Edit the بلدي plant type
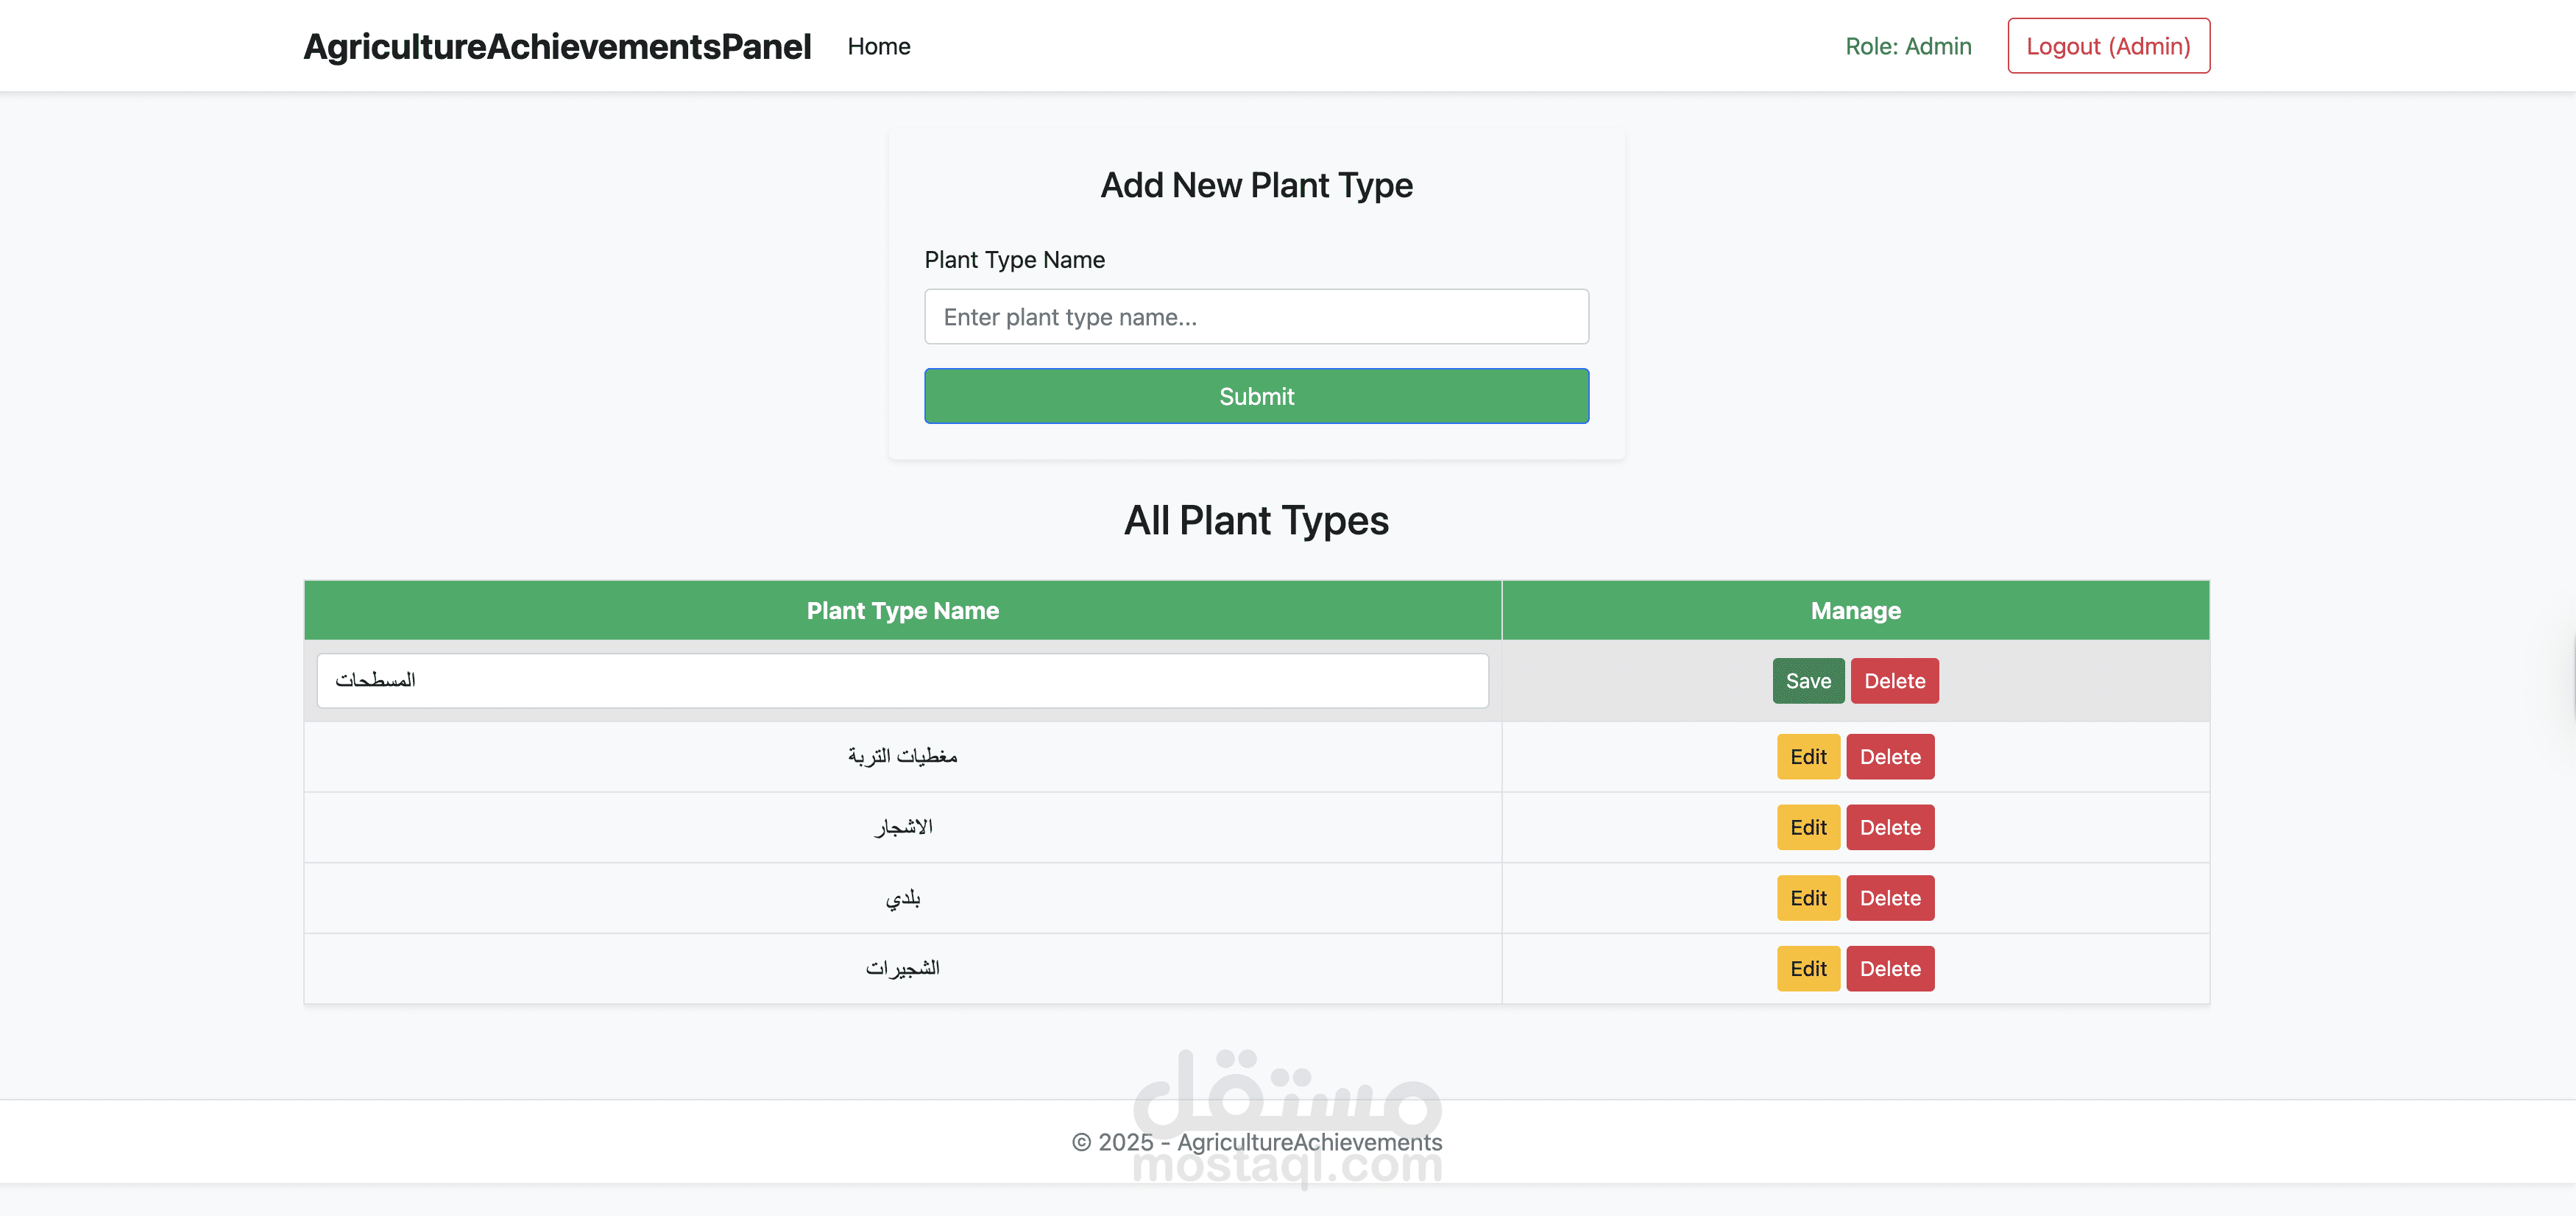This screenshot has width=2576, height=1216. pos(1808,898)
